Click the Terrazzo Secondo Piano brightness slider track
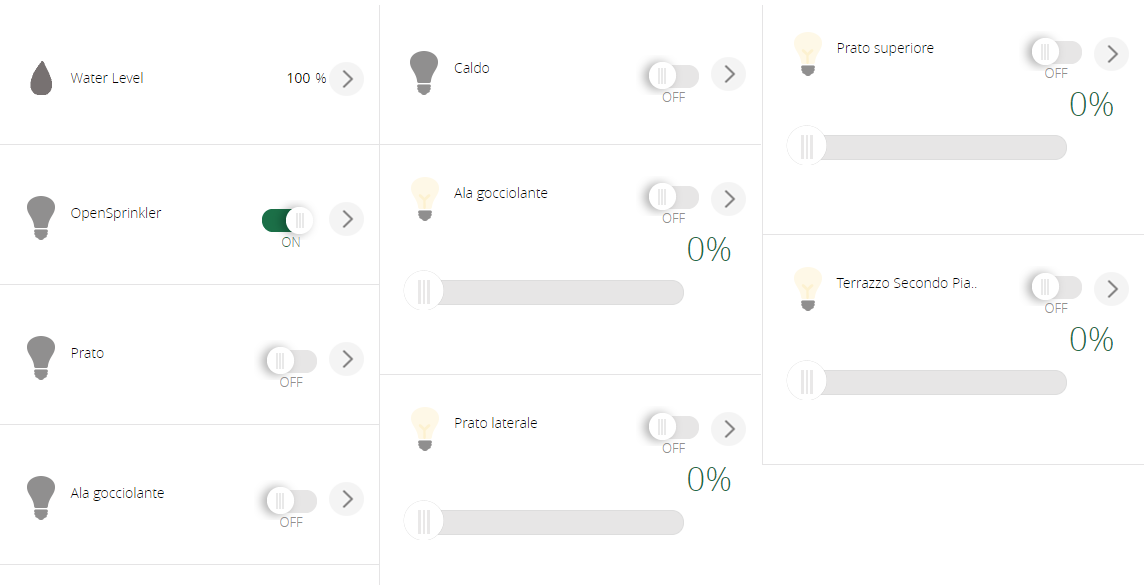Screen dimensions: 1144x585 (927, 381)
